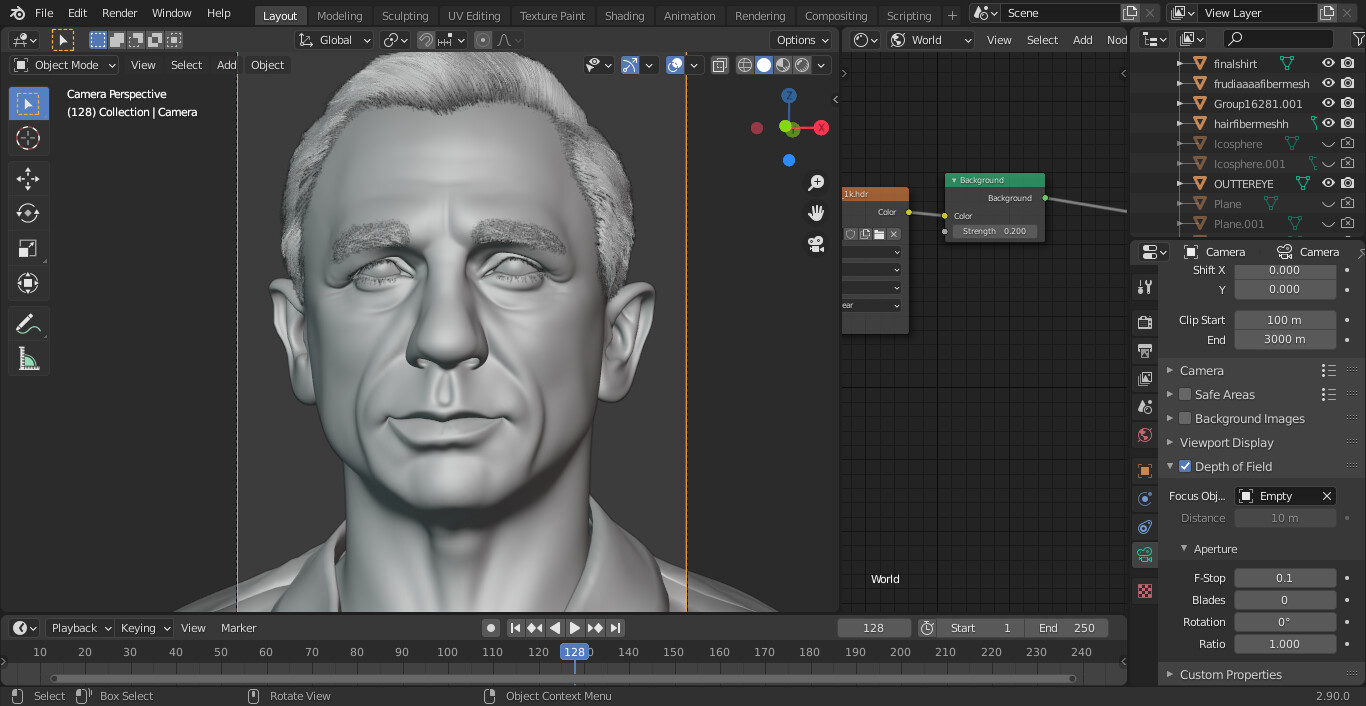Open image file from node folder icon
Image resolution: width=1366 pixels, height=706 pixels.
click(879, 234)
